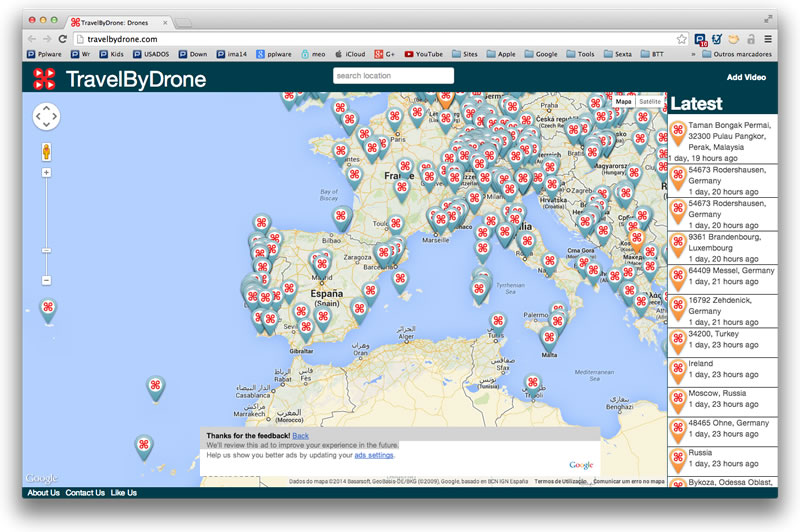Screen dimensions: 800x532
Task: Open the 48465 Ohne, Germany entry
Action: click(722, 431)
